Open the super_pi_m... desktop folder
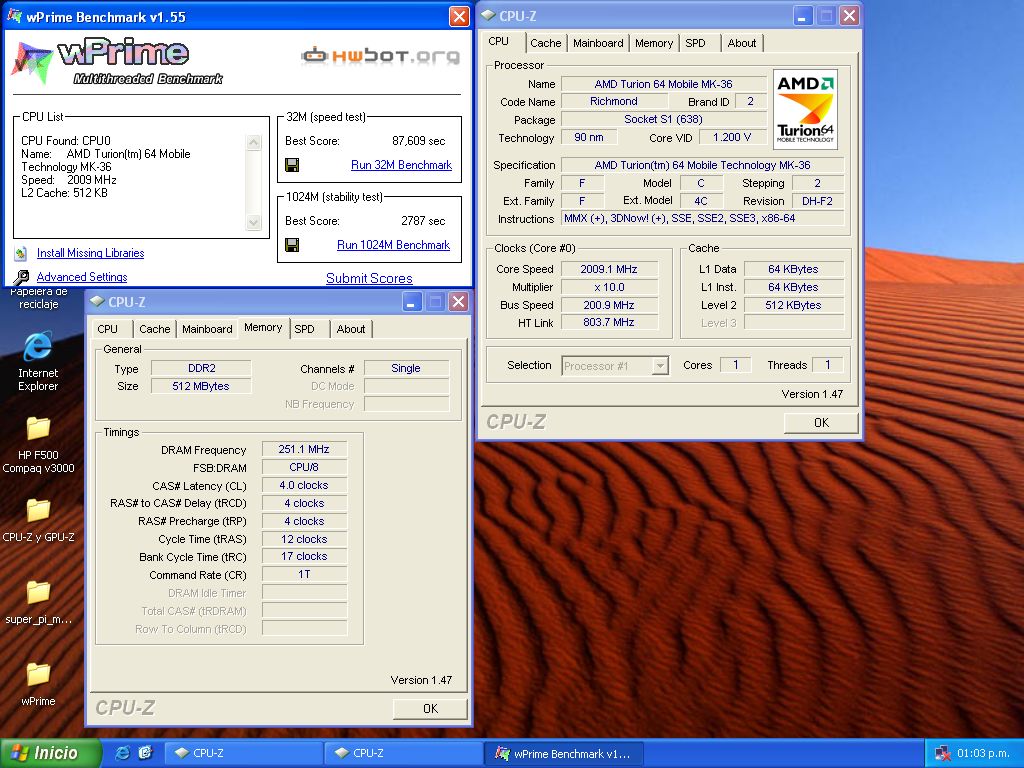This screenshot has width=1024, height=768. [38, 602]
